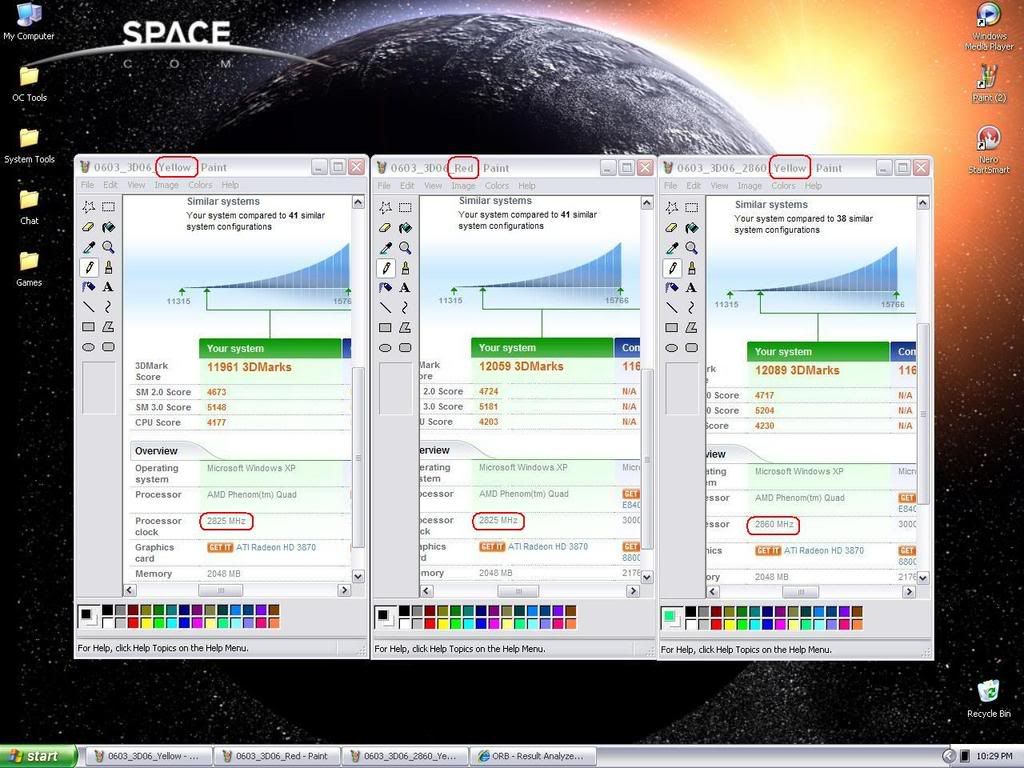Viewport: 1024px width, 768px height.
Task: Pick the Eraser tool in the 0603_3D06_Yellow window
Action: [x=89, y=227]
